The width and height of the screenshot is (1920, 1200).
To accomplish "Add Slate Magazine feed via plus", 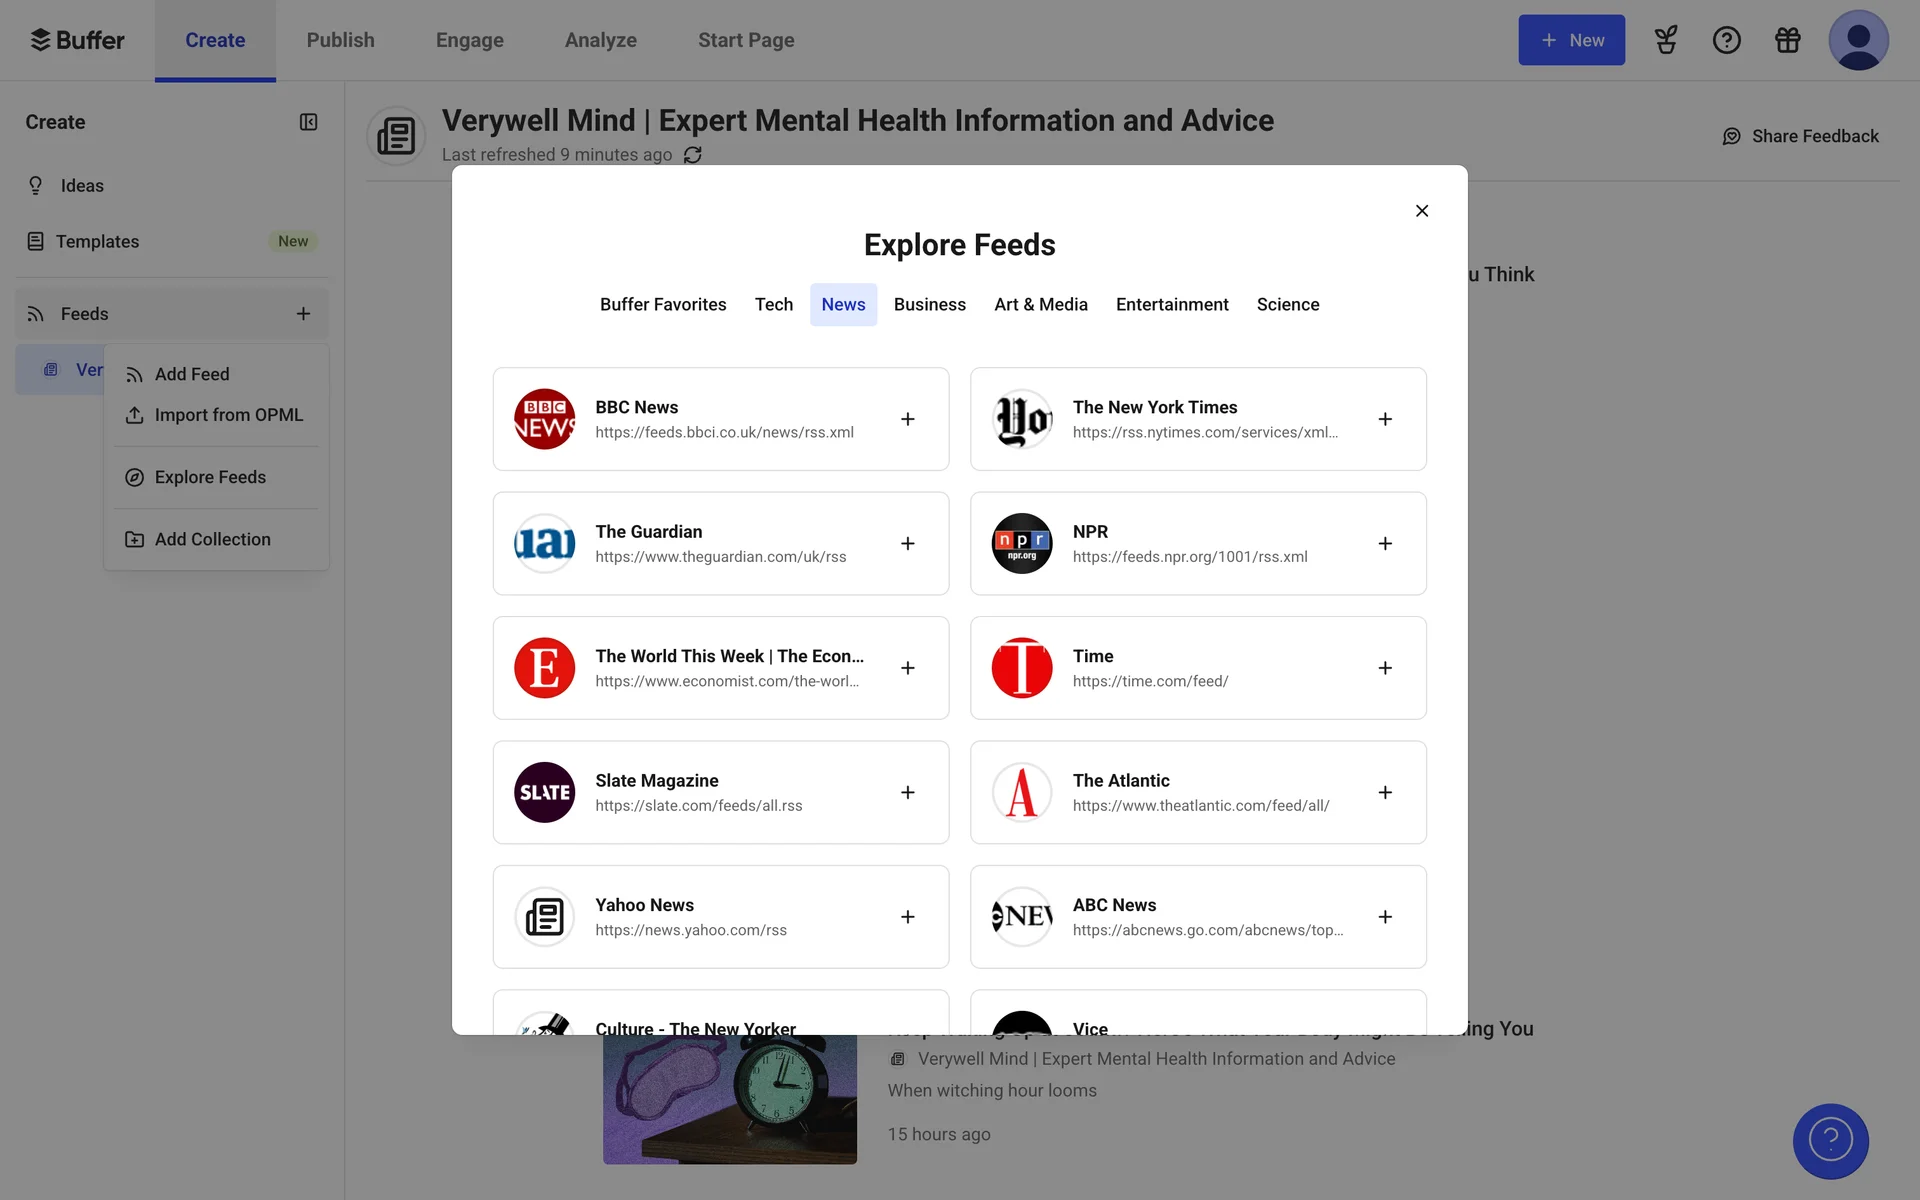I will coord(907,792).
